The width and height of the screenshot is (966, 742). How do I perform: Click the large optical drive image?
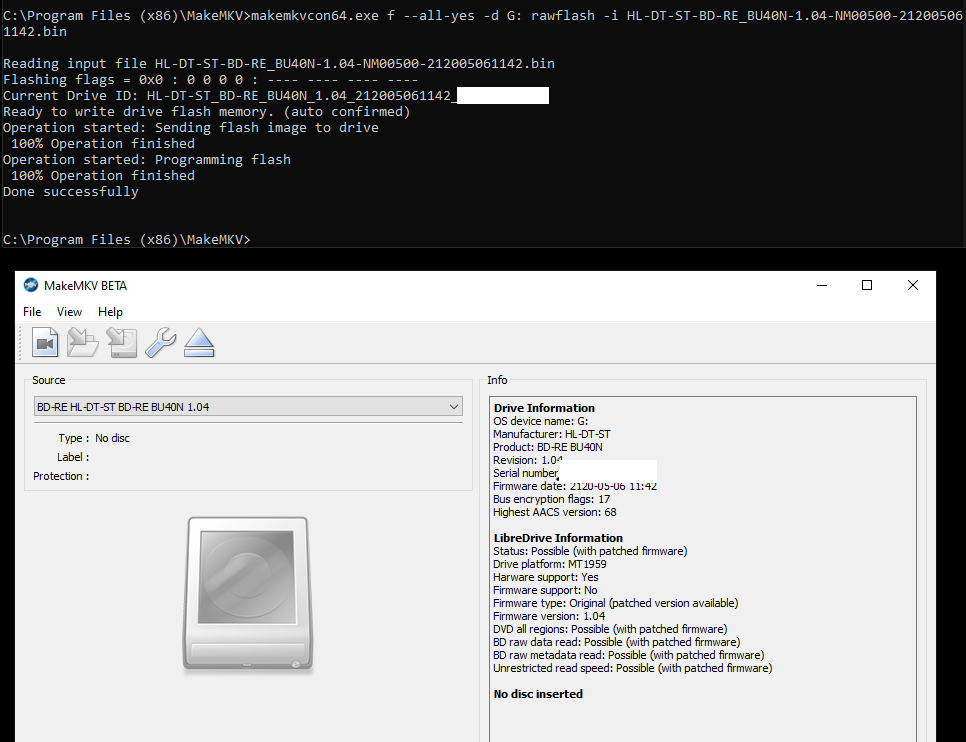point(248,594)
